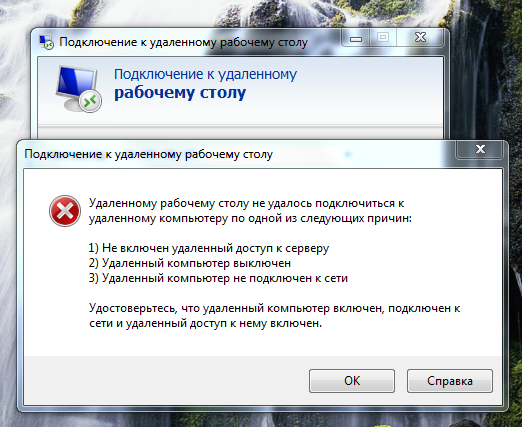Close the main Remote Desktop Connection window
The width and height of the screenshot is (522, 427).
[420, 37]
